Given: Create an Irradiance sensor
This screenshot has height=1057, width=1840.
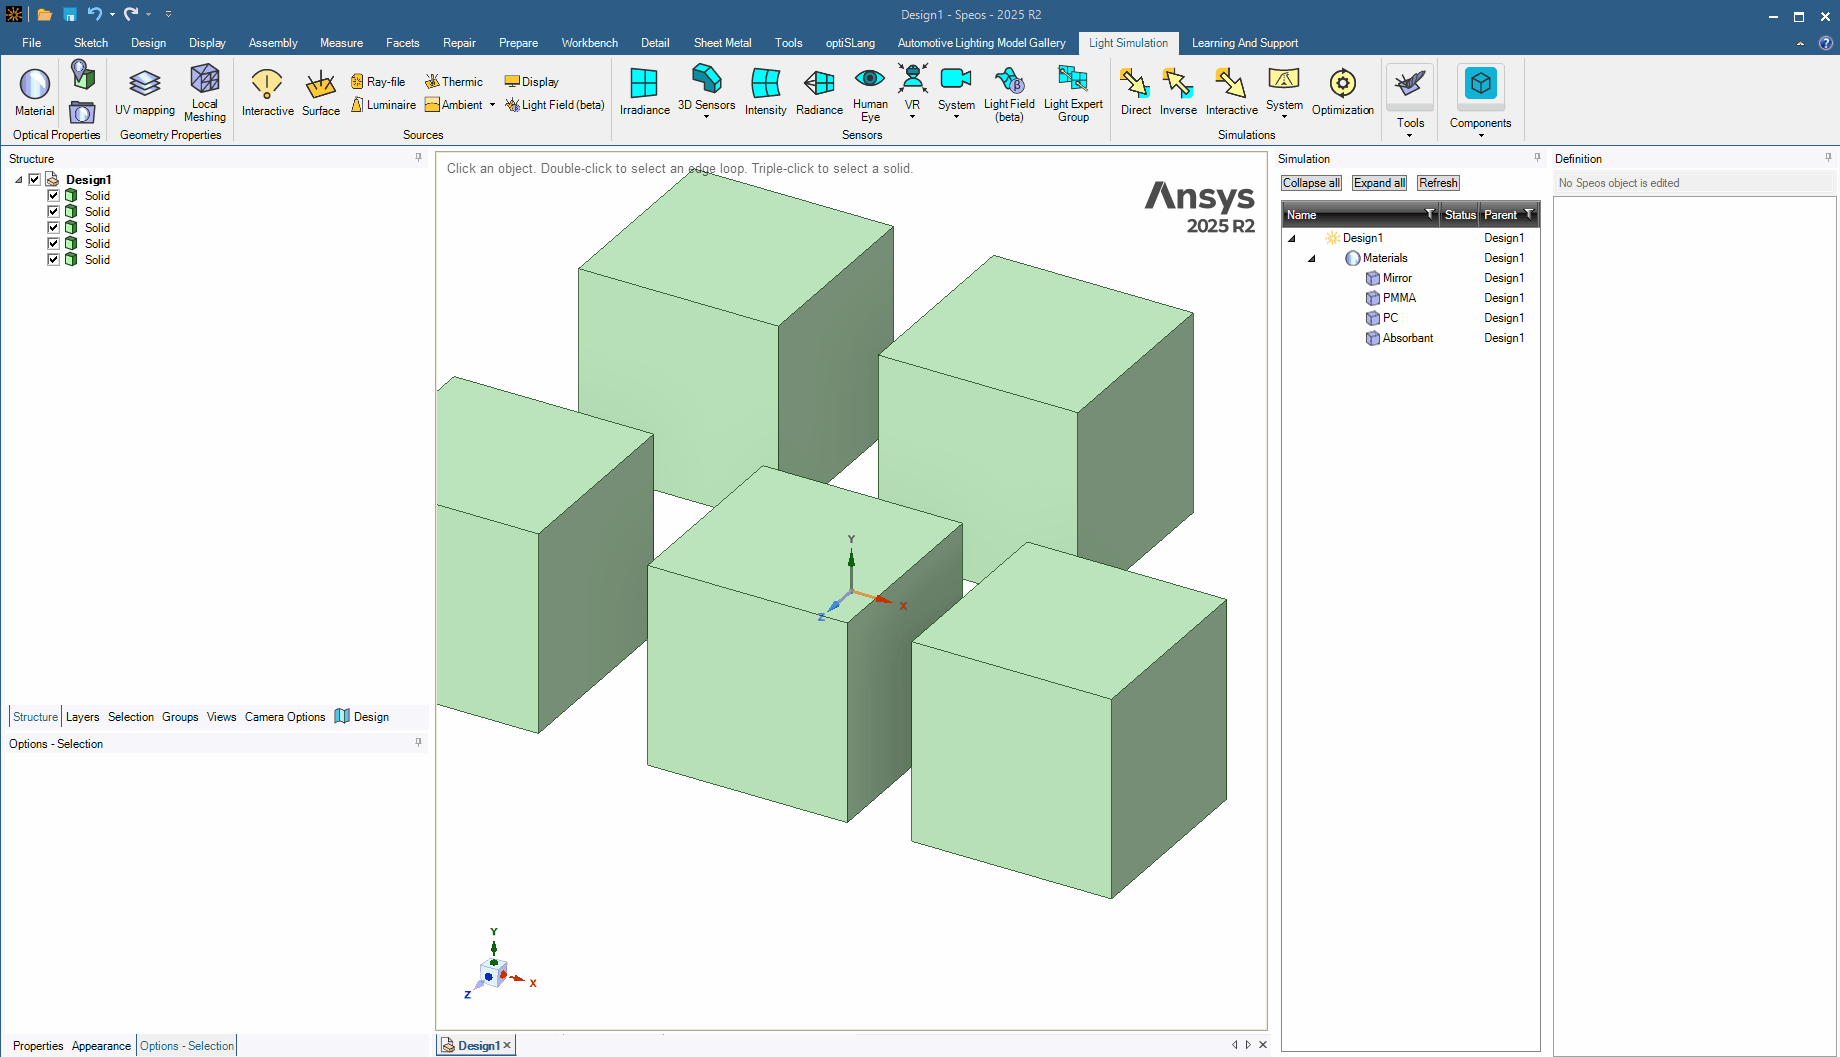Looking at the screenshot, I should click(x=644, y=92).
